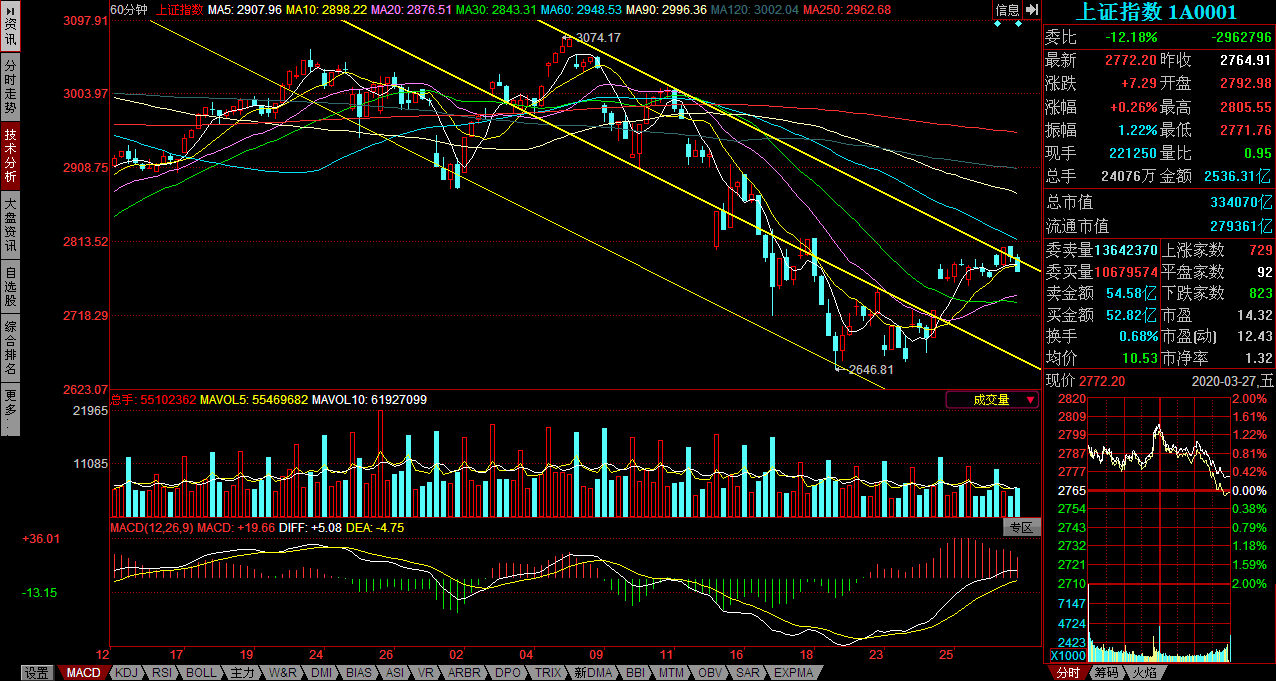
Task: Open the 新DMA indicator tab
Action: pos(591,673)
